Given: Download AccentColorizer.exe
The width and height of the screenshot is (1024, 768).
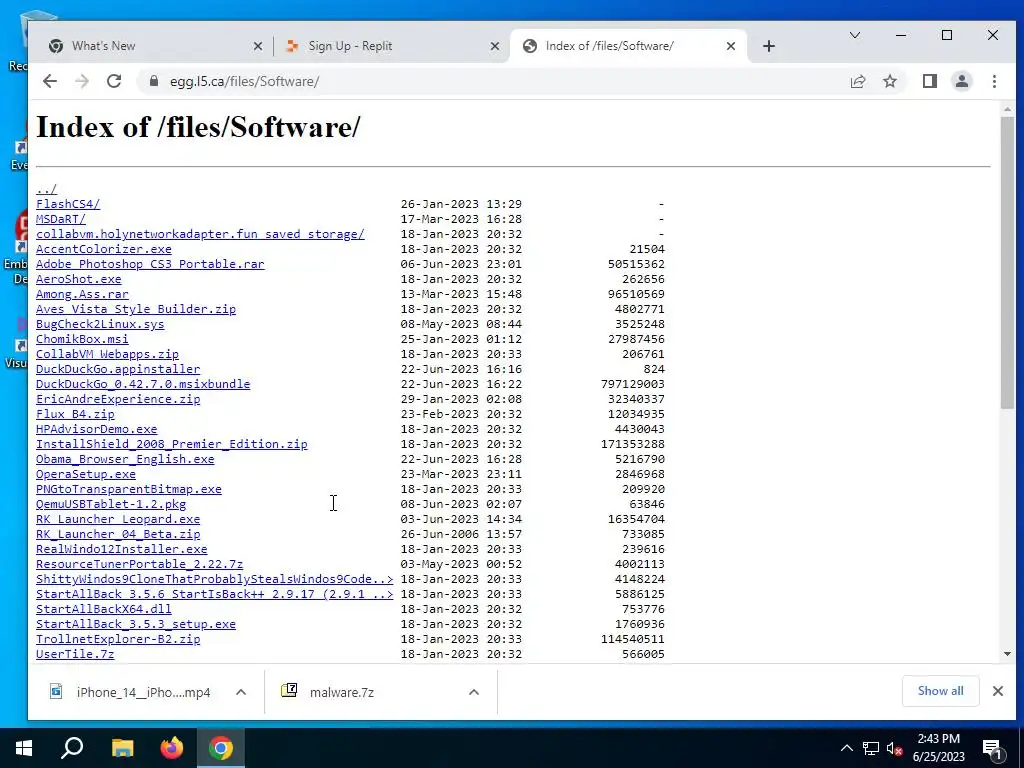Looking at the screenshot, I should coord(104,249).
